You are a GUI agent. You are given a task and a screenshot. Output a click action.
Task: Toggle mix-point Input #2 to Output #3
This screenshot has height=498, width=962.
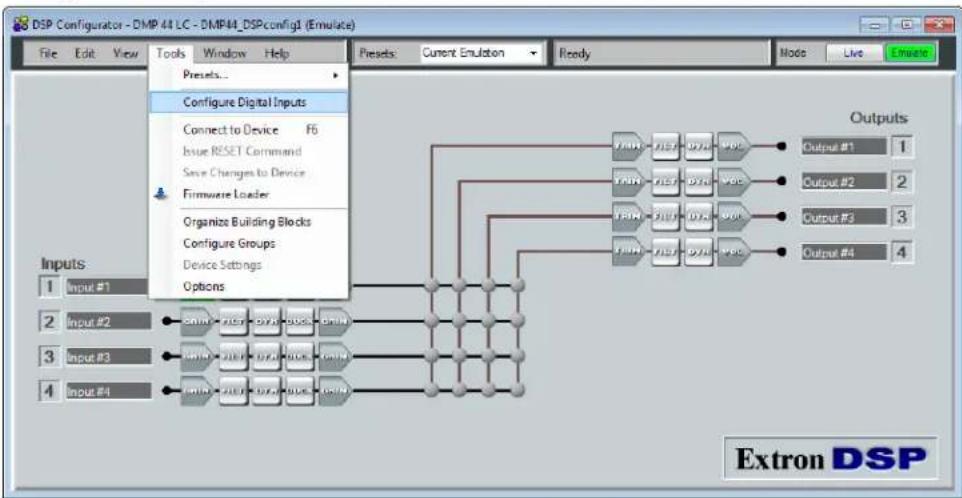[489, 320]
